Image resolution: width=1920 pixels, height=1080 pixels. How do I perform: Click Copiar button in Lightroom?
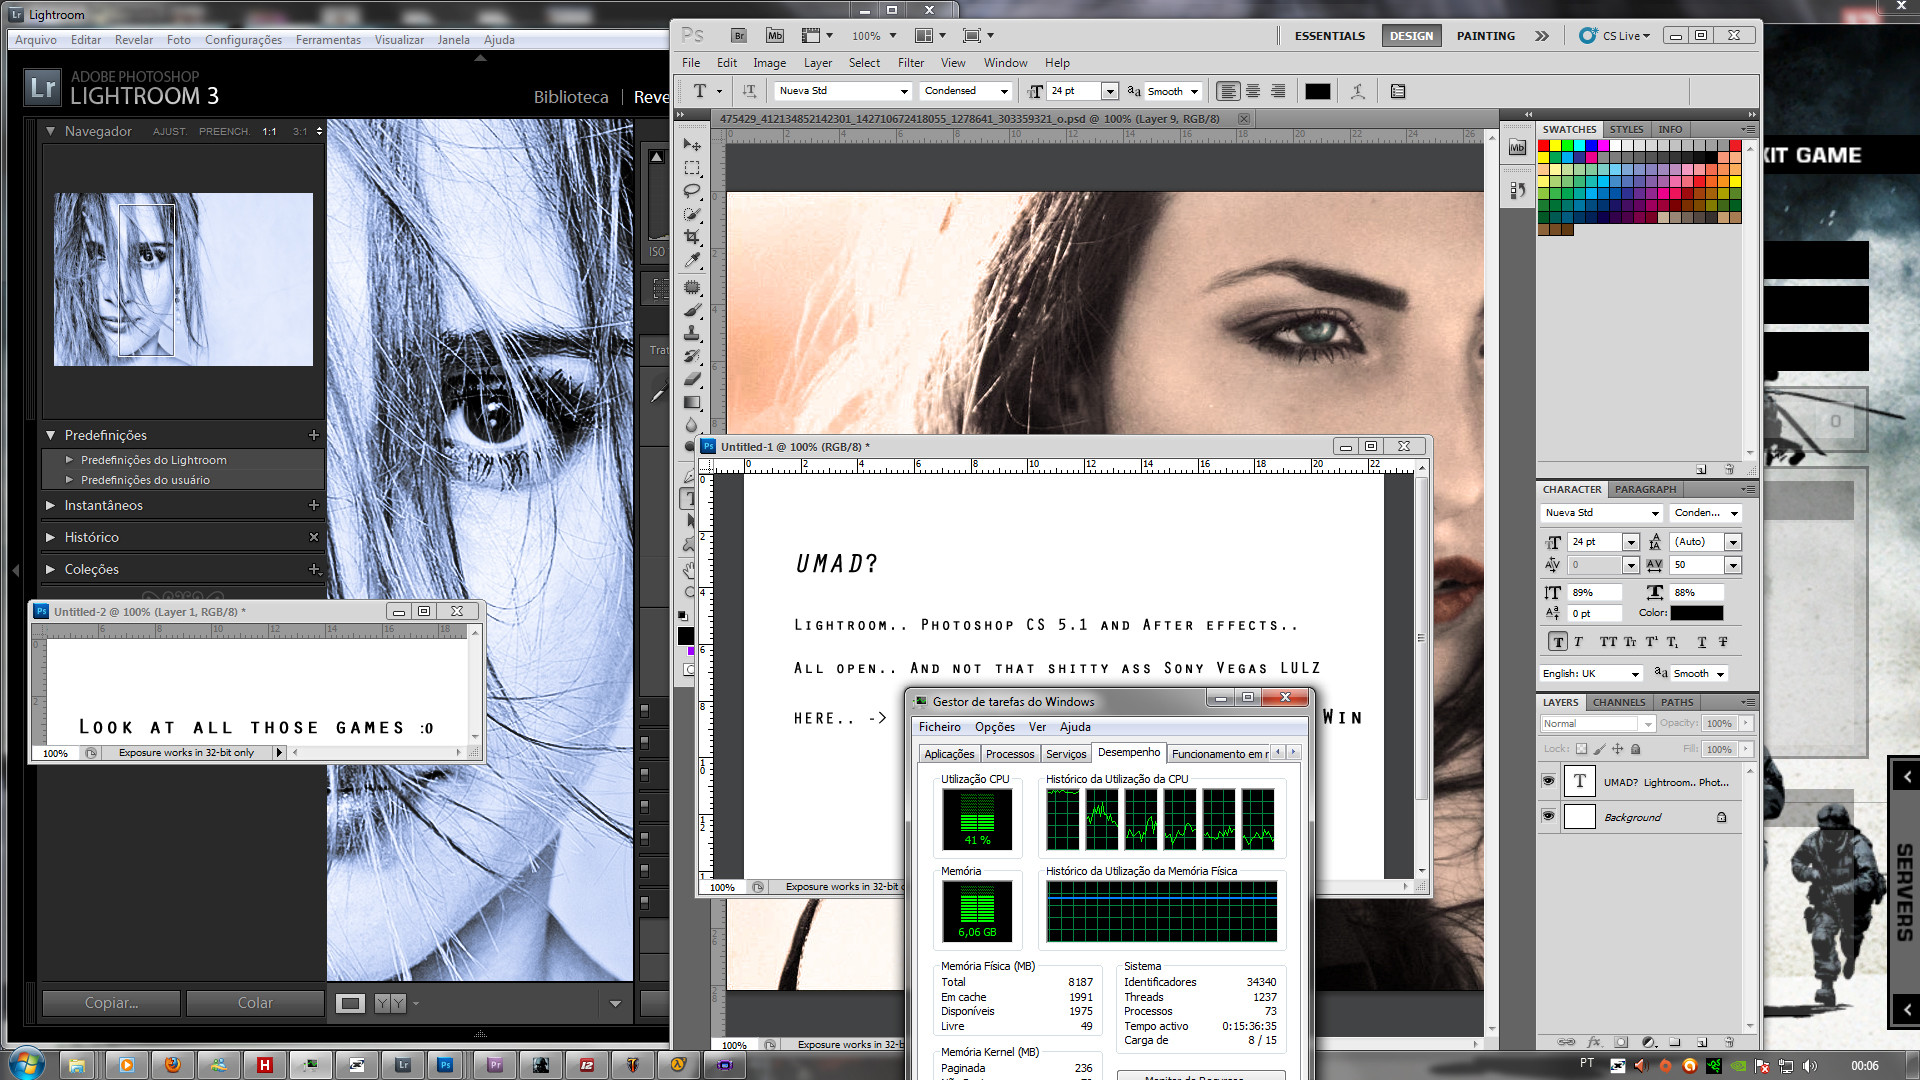click(111, 1003)
